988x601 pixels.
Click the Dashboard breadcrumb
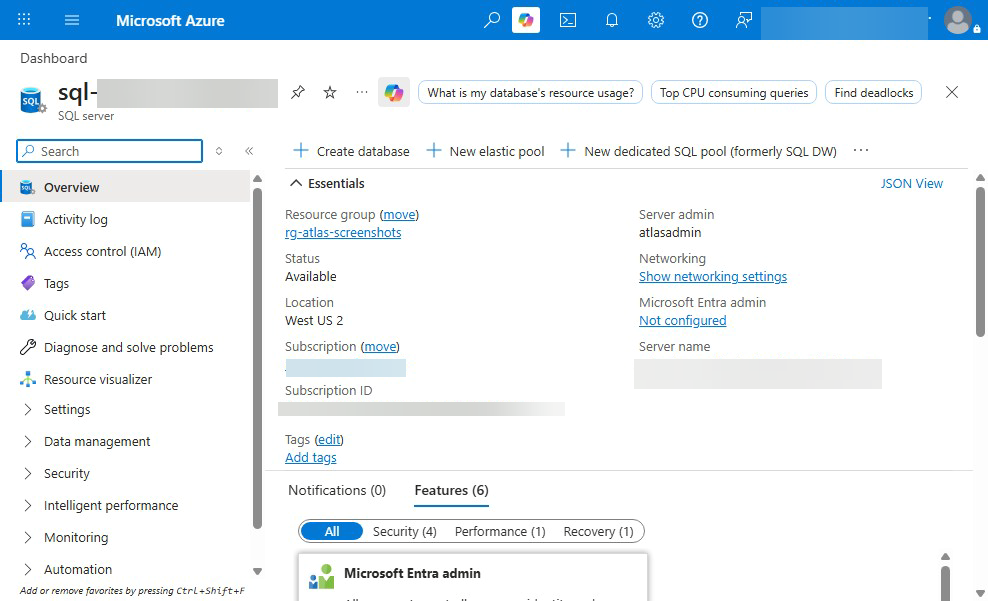pyautogui.click(x=54, y=59)
